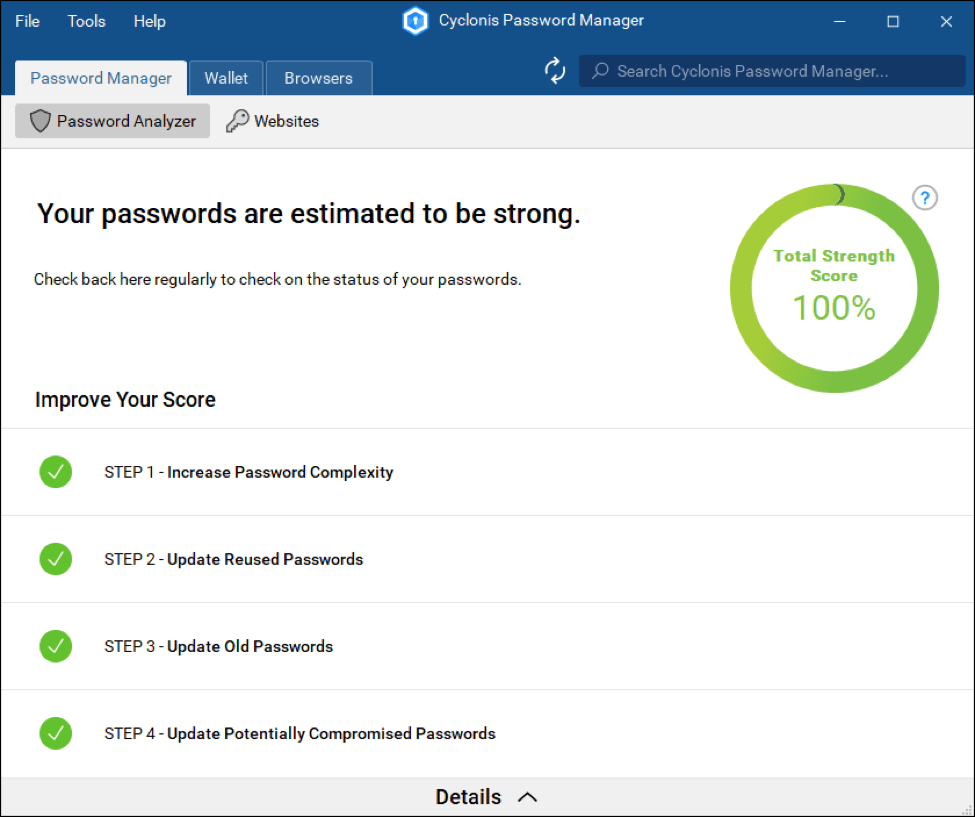Click the Total Strength Score ring

[834, 287]
